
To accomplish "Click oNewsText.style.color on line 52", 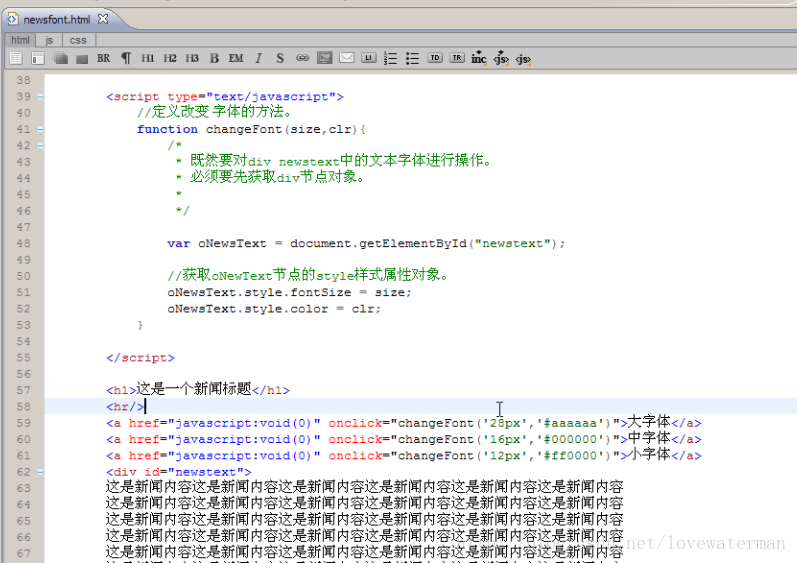I will pyautogui.click(x=248, y=309).
